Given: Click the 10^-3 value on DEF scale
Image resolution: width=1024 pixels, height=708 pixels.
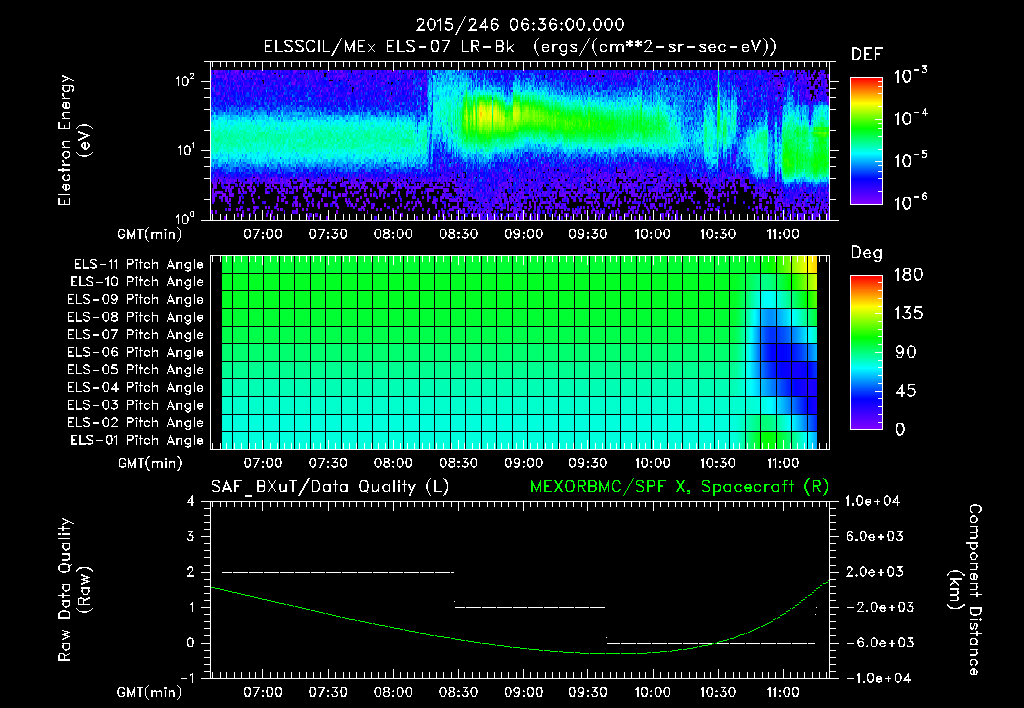Looking at the screenshot, I should point(910,76).
